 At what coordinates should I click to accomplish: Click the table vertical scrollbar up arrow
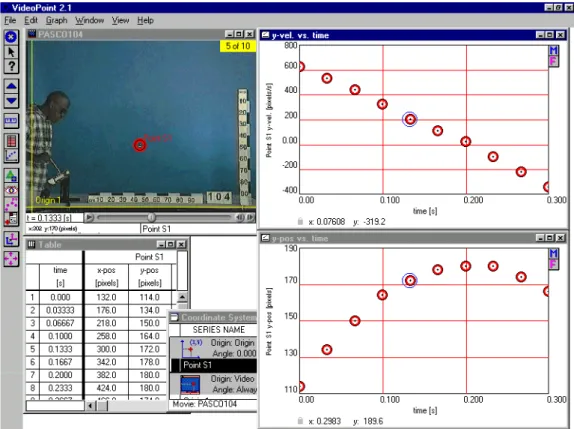(182, 297)
